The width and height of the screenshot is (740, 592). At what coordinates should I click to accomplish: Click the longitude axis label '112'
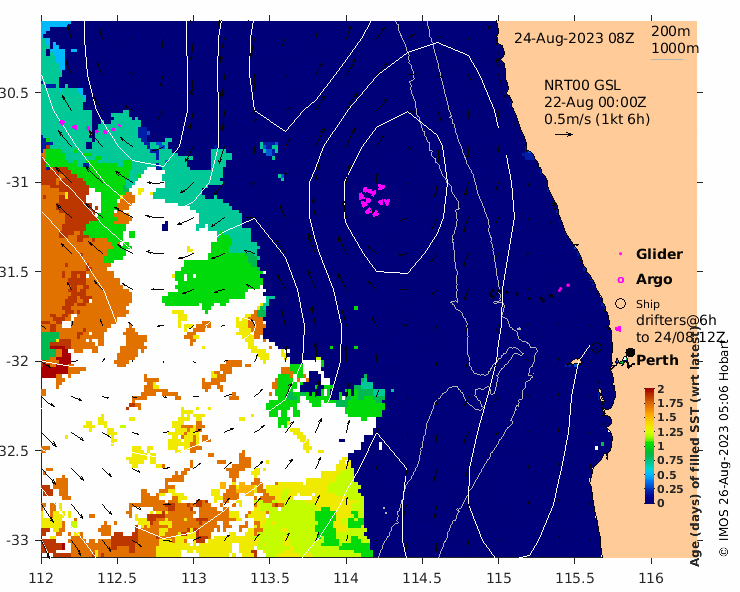(x=41, y=578)
